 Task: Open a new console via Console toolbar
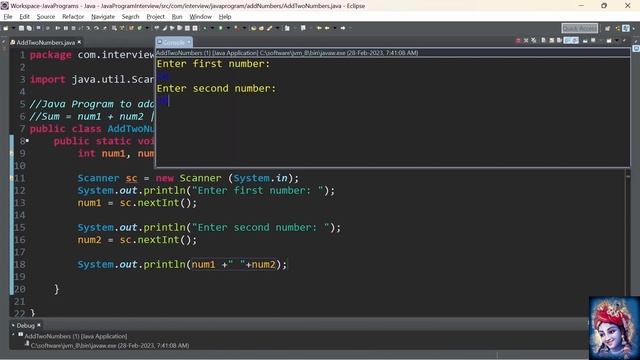pos(609,40)
